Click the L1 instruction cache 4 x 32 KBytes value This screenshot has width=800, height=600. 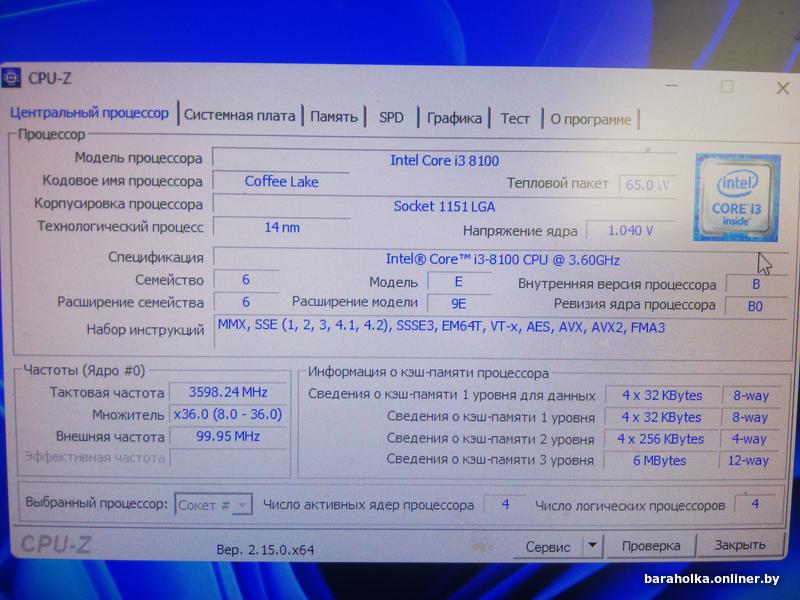[661, 417]
